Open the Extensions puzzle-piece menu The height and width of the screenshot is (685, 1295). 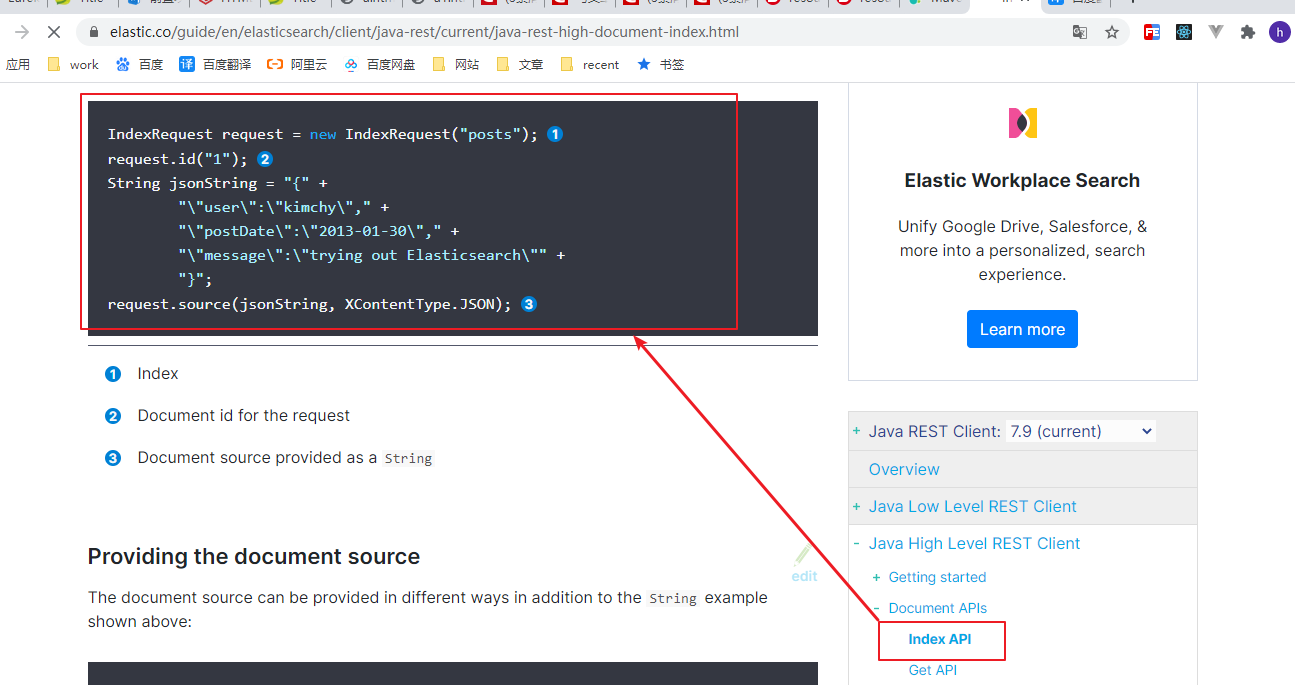click(x=1248, y=32)
